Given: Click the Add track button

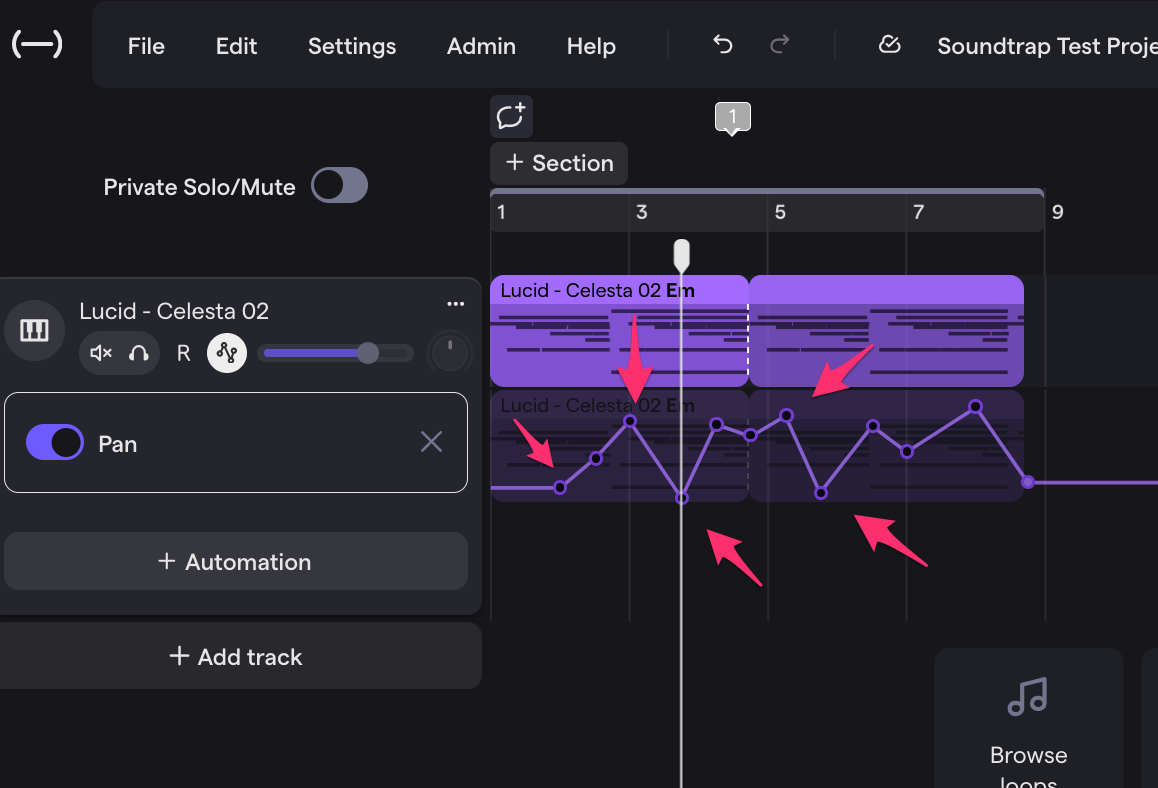Looking at the screenshot, I should click(237, 657).
